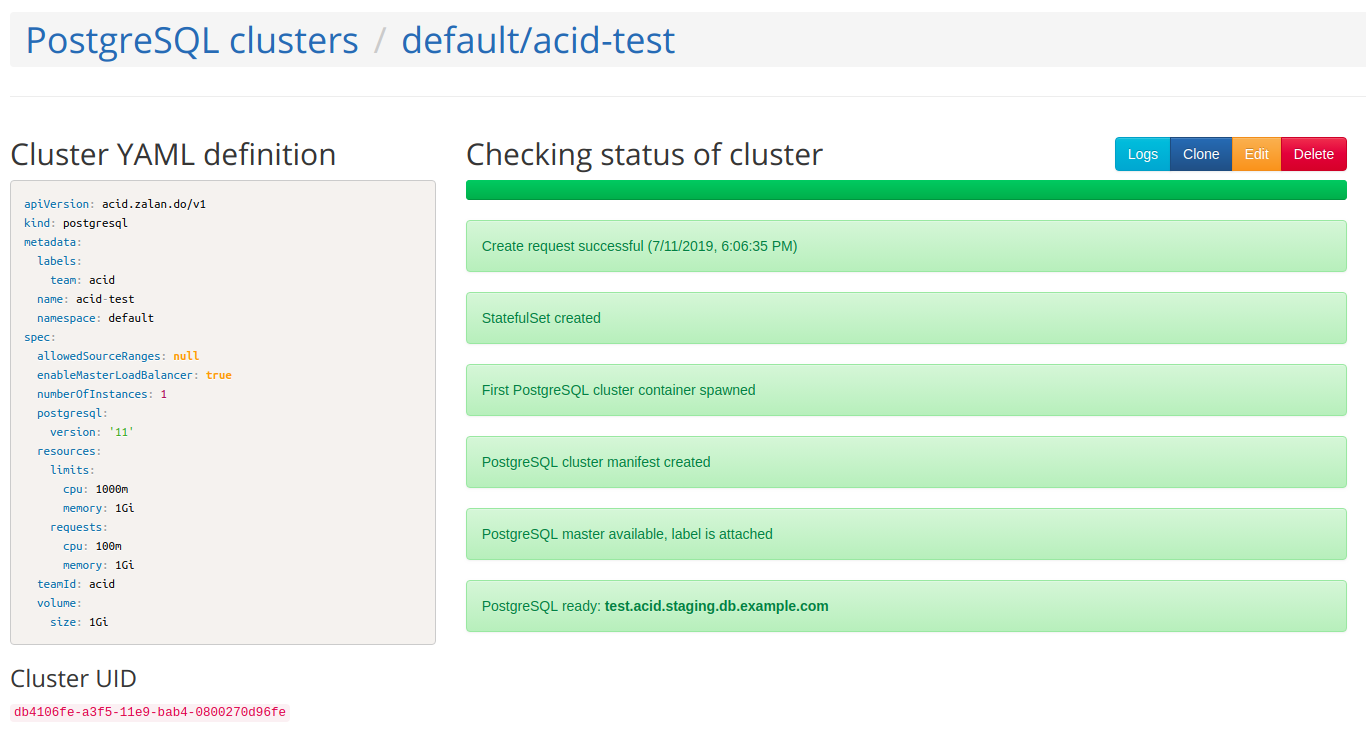Delete the acid-test cluster
The width and height of the screenshot is (1366, 738).
click(x=1312, y=153)
